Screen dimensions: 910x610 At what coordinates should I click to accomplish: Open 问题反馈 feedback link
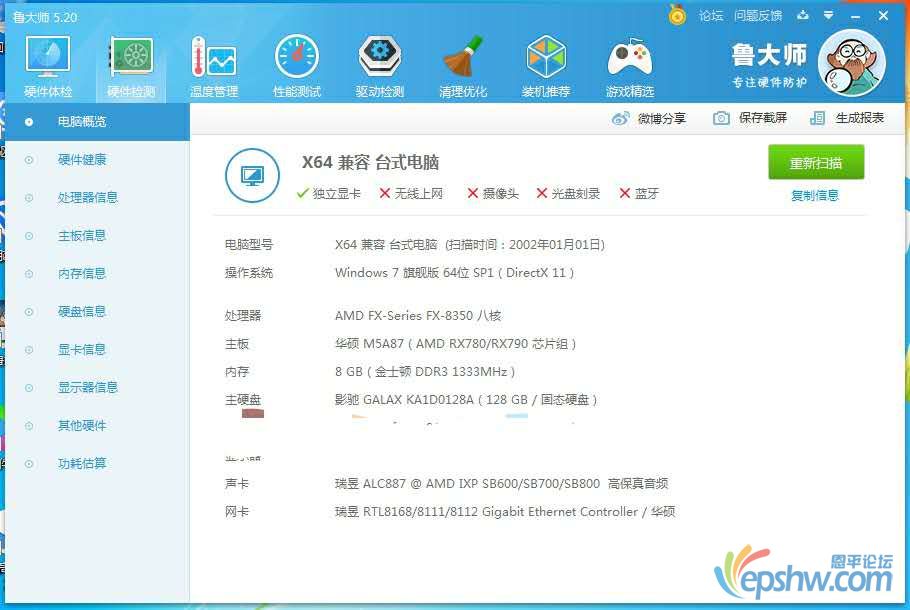(x=758, y=16)
